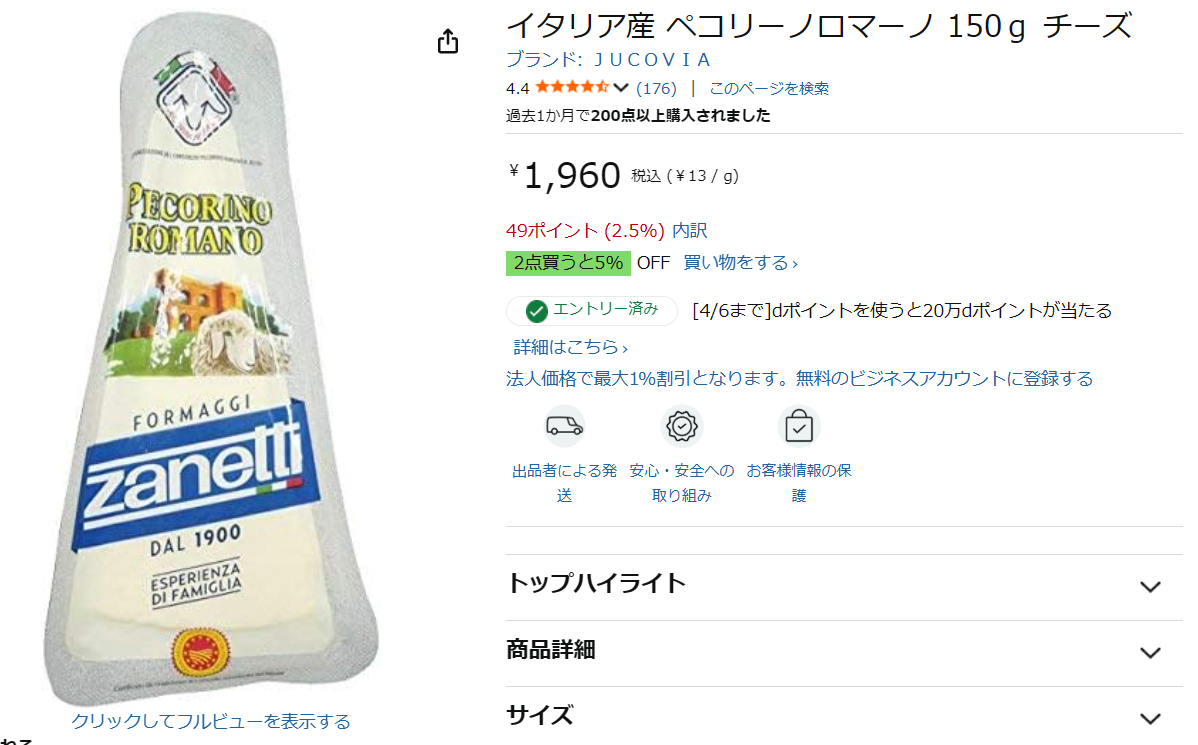Expand the サイズ section
The height and width of the screenshot is (745, 1198).
coord(1150,718)
